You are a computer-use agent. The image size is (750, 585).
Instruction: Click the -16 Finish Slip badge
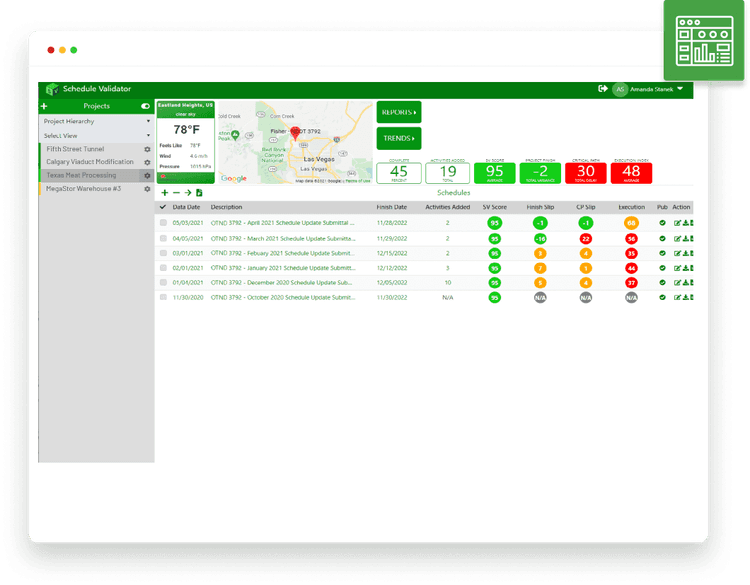[x=540, y=239]
